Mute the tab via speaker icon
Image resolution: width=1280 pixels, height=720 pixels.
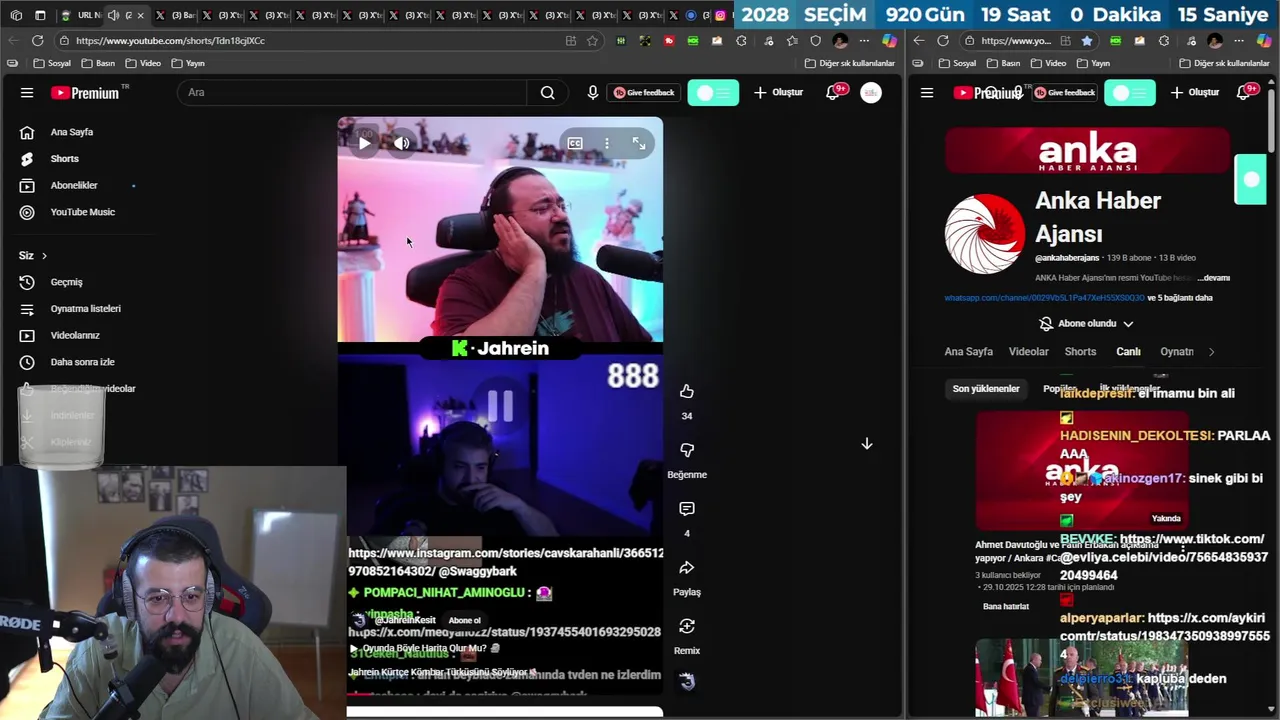click(x=113, y=15)
